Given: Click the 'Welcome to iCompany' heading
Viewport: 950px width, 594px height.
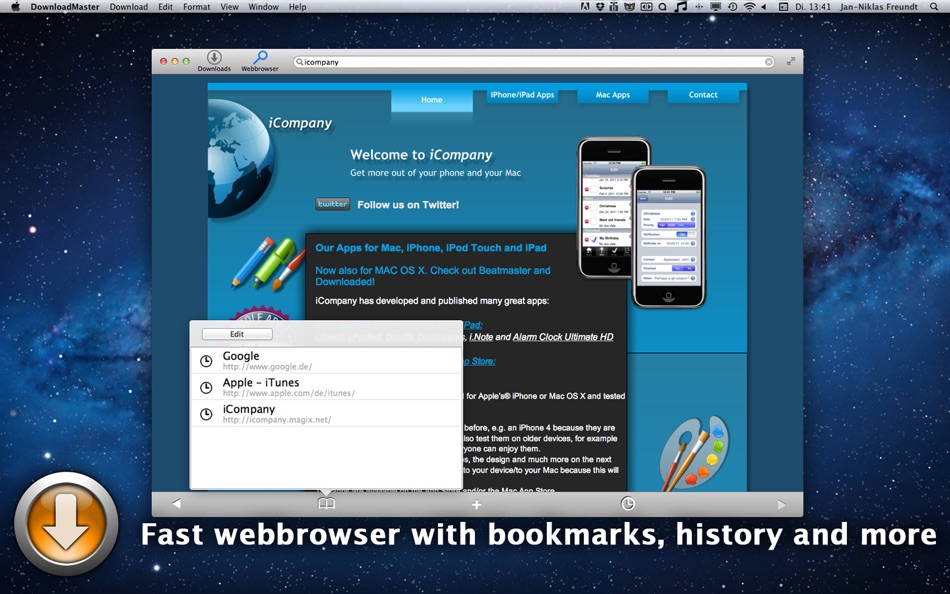Looking at the screenshot, I should click(x=421, y=155).
